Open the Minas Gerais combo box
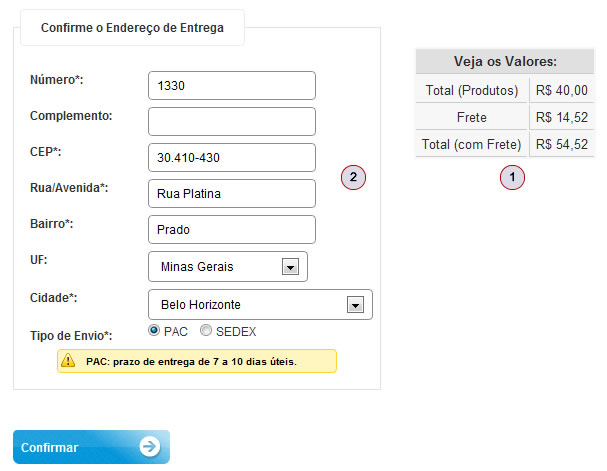The width and height of the screenshot is (607, 471). point(226,267)
